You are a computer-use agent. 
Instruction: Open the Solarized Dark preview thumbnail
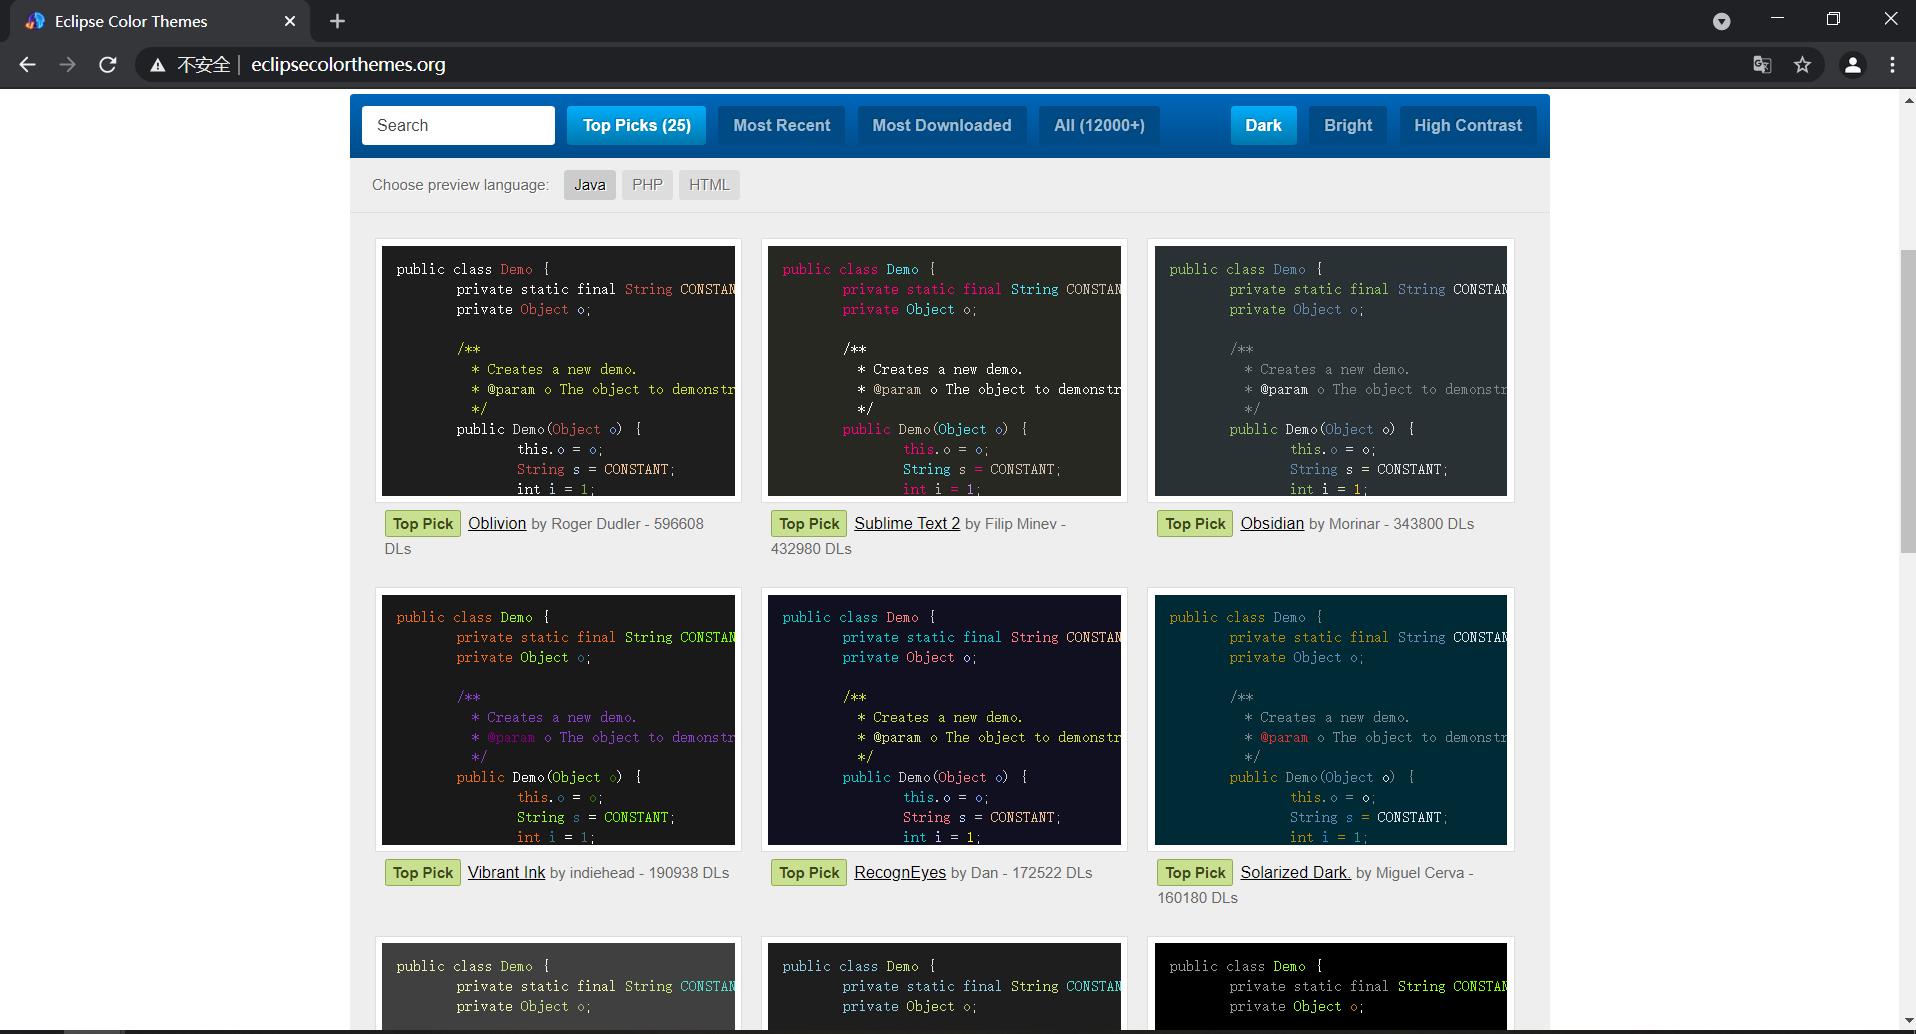coord(1330,720)
